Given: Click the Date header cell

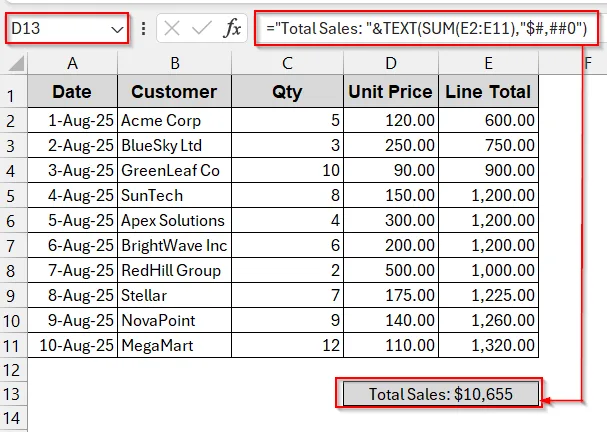Looking at the screenshot, I should [x=72, y=91].
